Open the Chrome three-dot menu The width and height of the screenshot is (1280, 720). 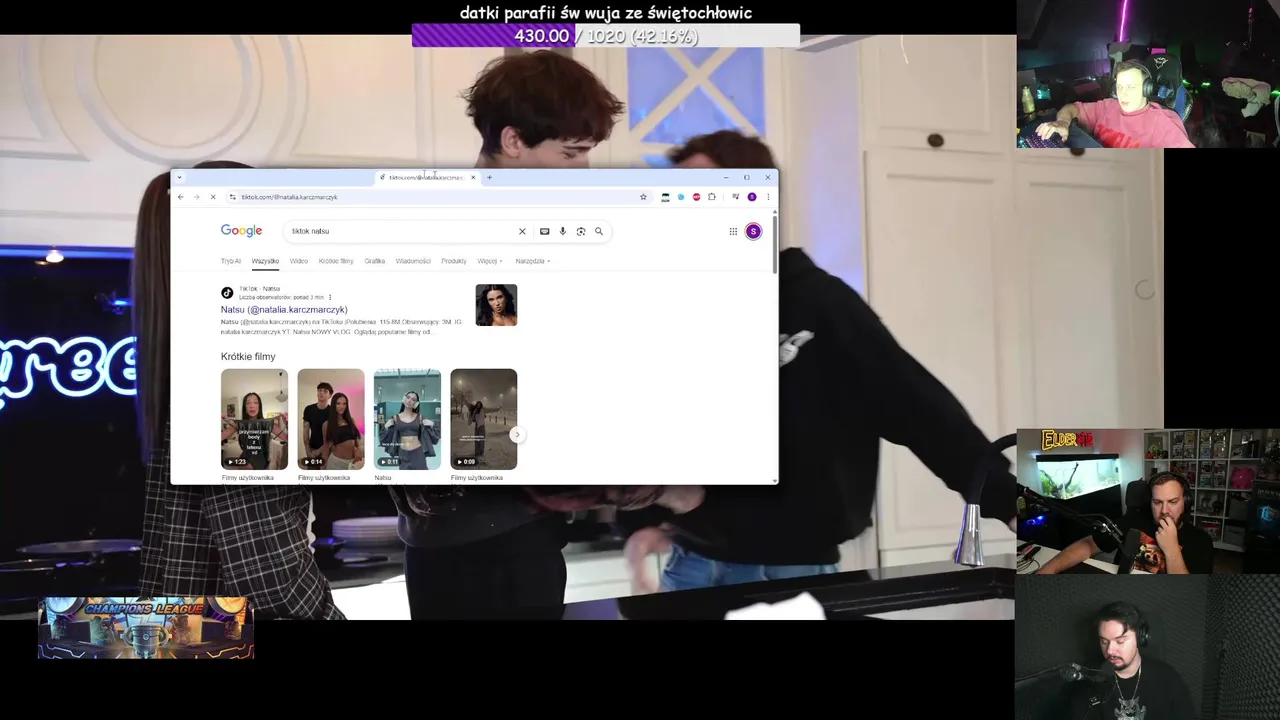(768, 197)
